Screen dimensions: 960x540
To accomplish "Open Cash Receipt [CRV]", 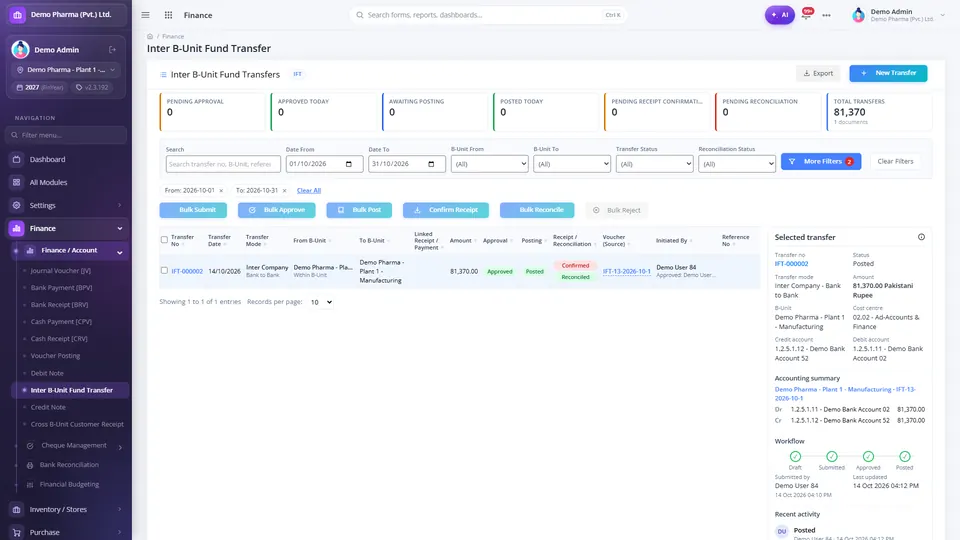I will (59, 339).
